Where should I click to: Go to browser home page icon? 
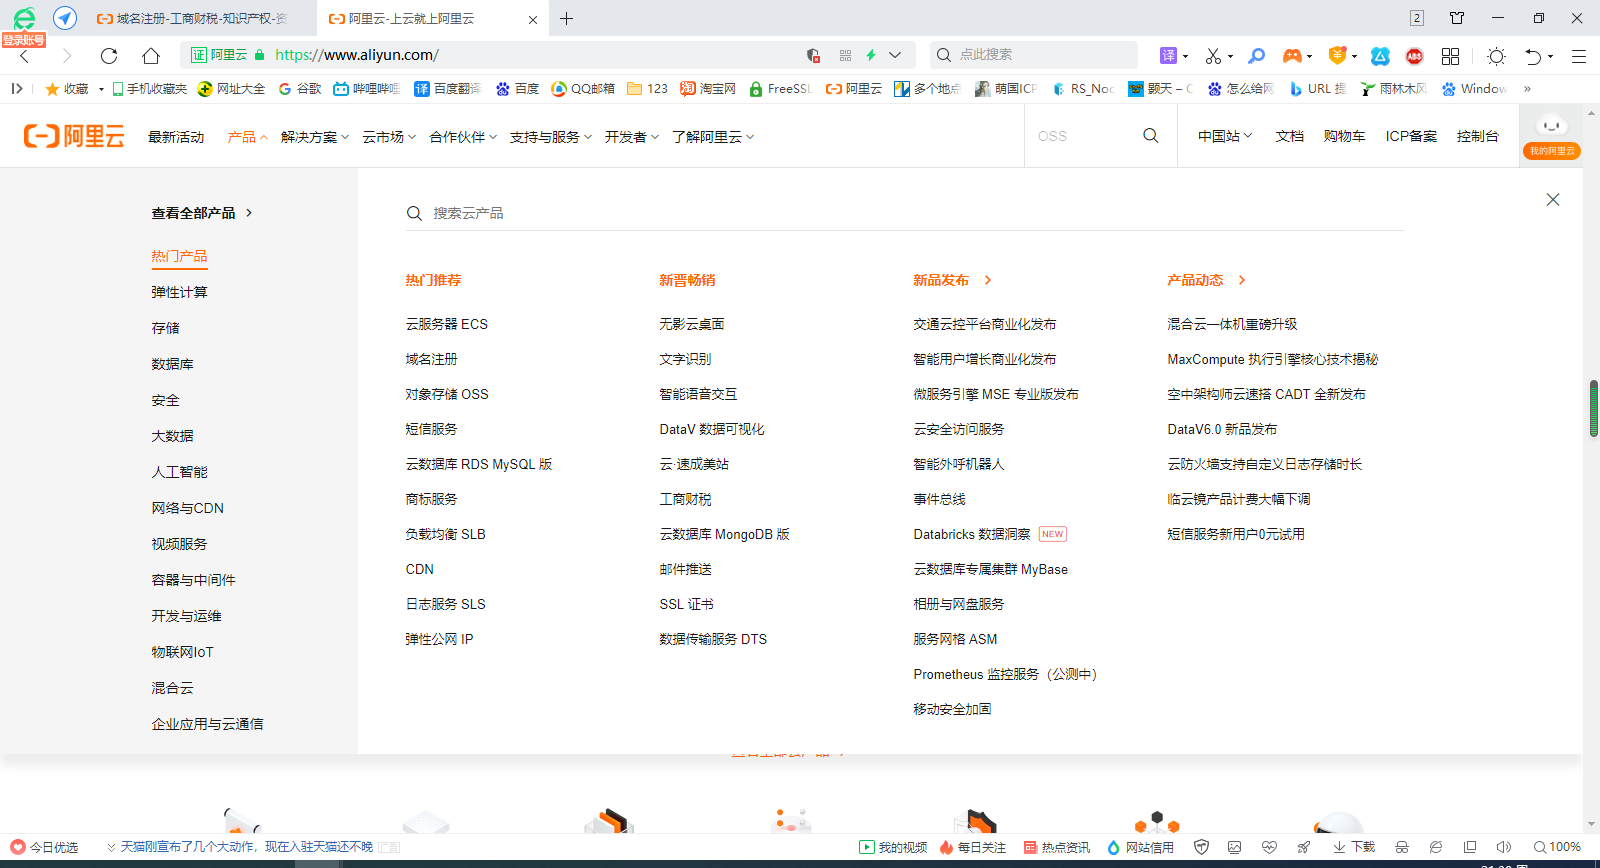151,56
